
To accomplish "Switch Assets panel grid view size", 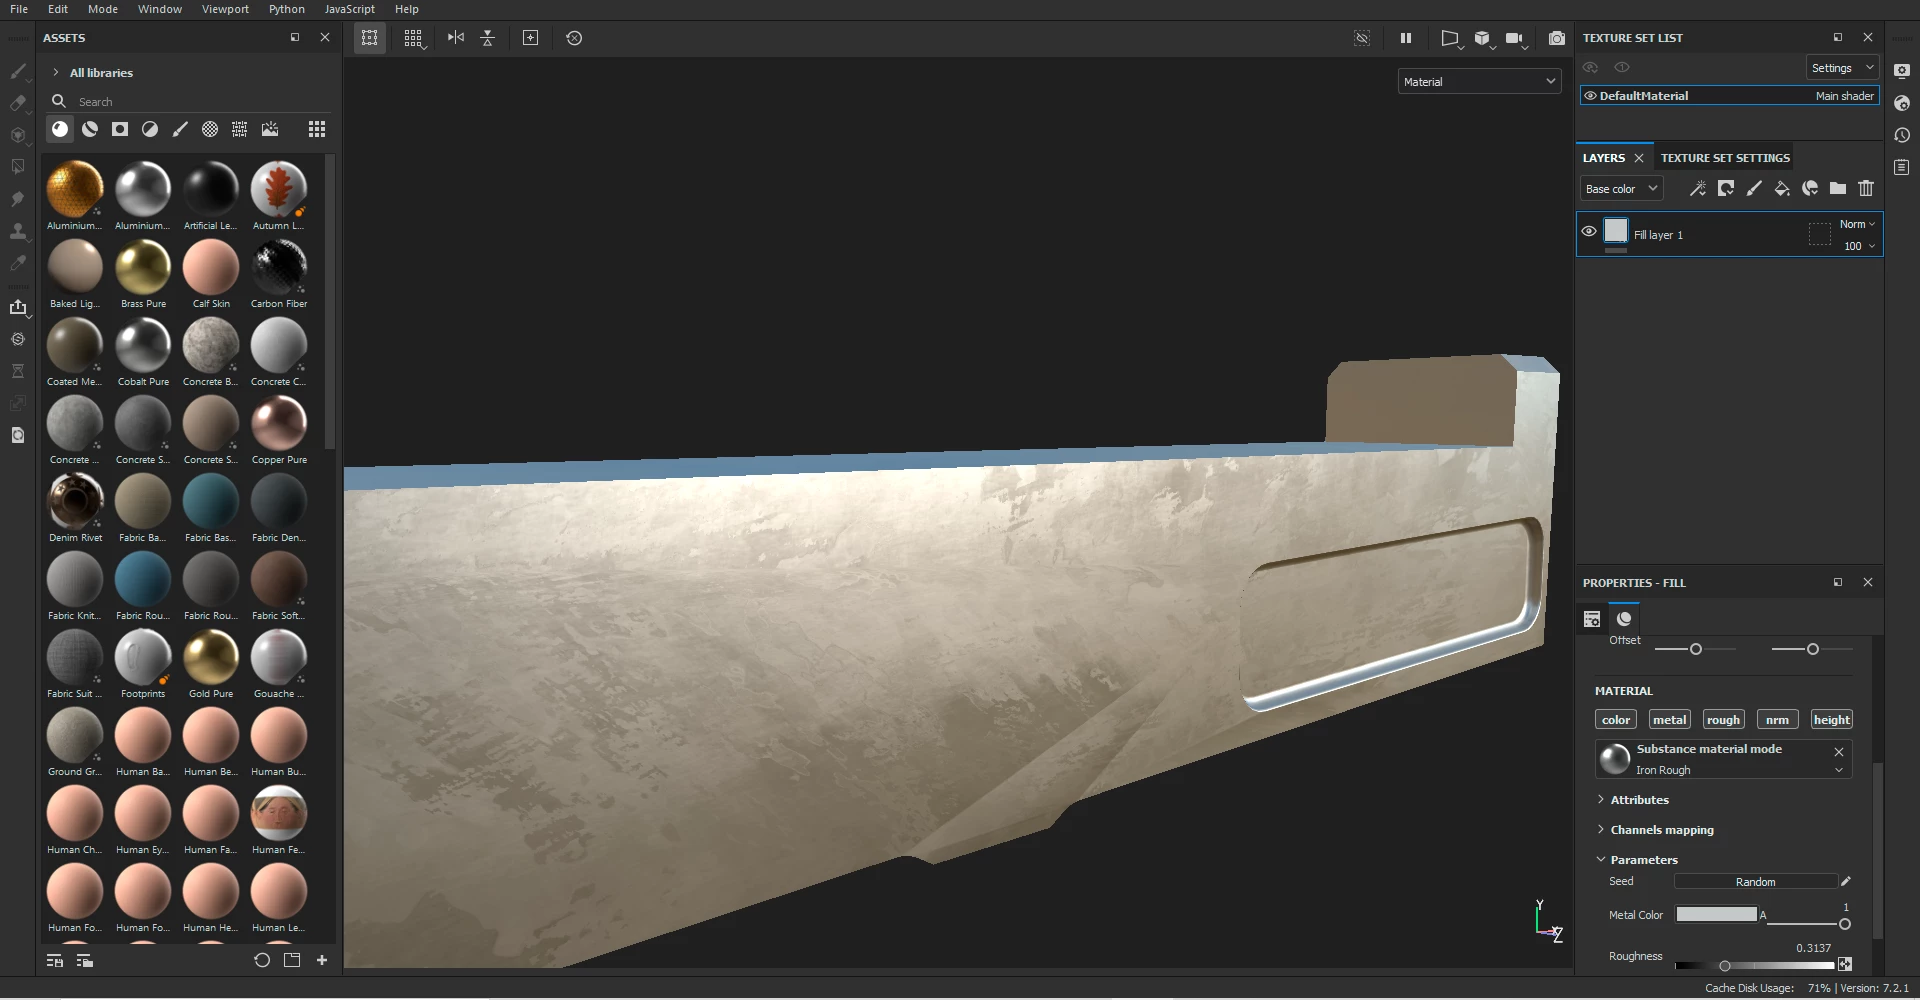I will (317, 129).
